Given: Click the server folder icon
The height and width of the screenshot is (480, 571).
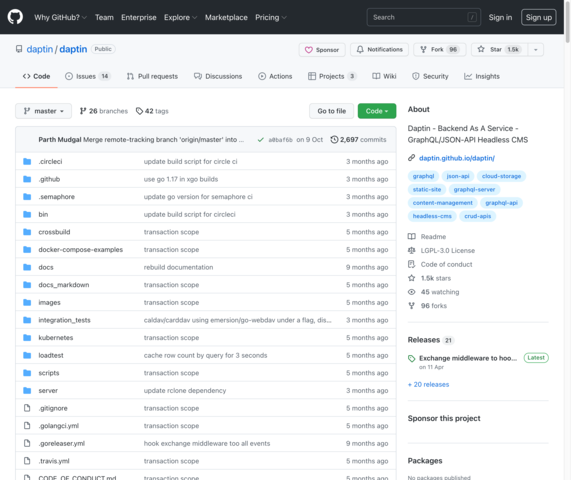Looking at the screenshot, I should point(27,390).
